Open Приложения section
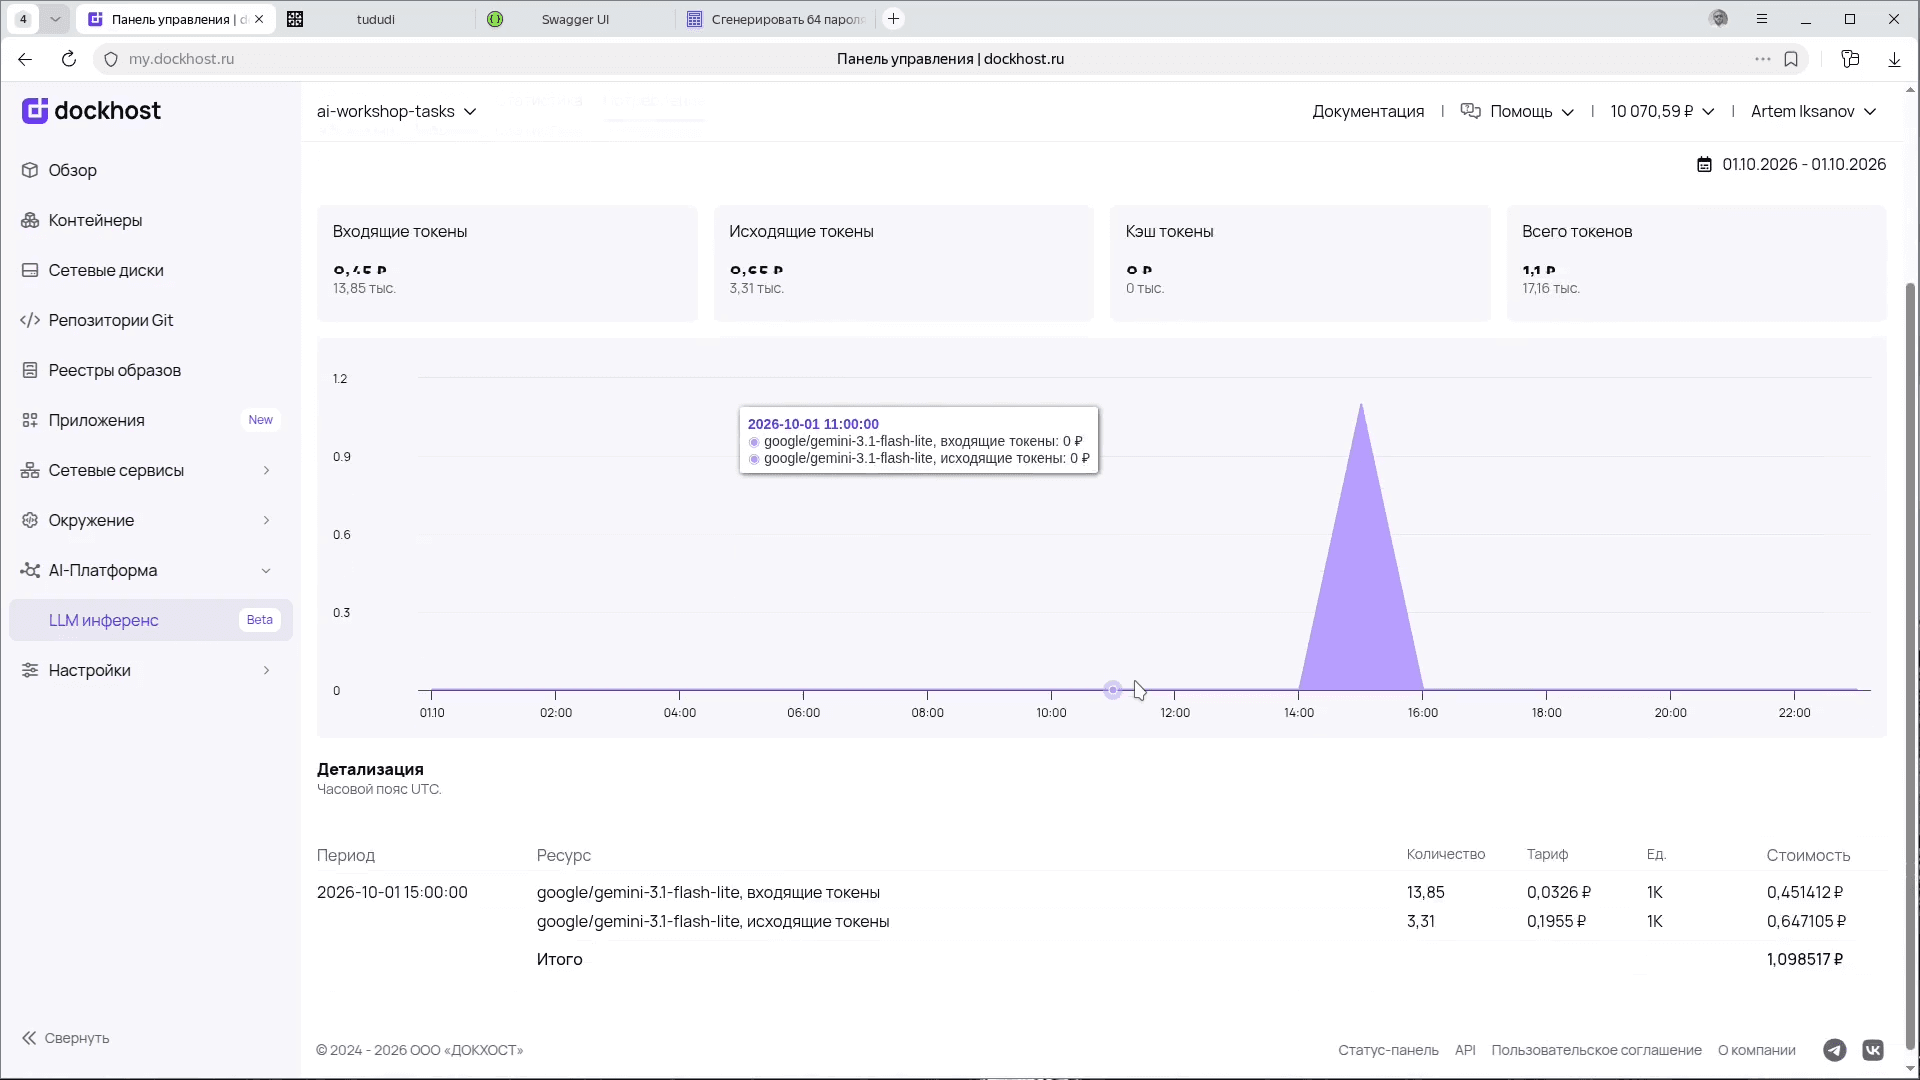1920x1080 pixels. pos(97,420)
